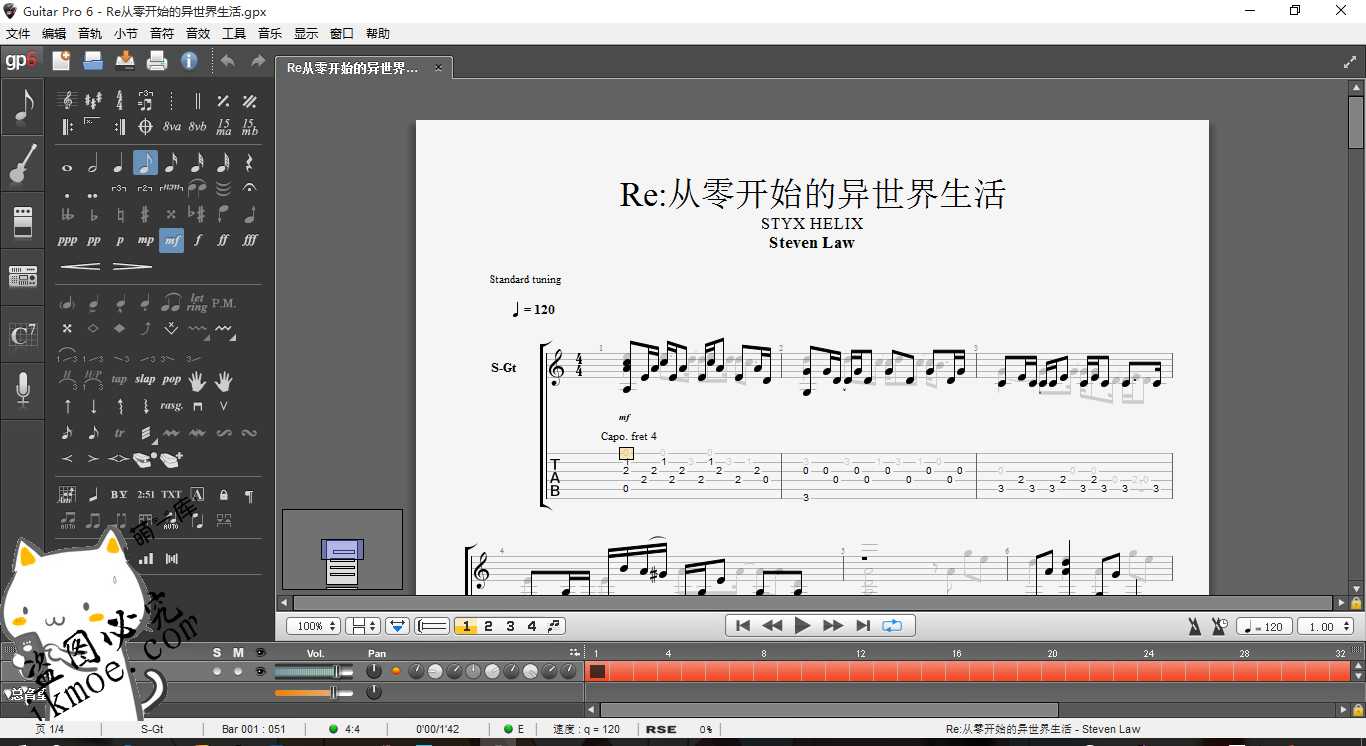Open the 音轨 menu
Image resolution: width=1366 pixels, height=746 pixels.
[x=90, y=33]
